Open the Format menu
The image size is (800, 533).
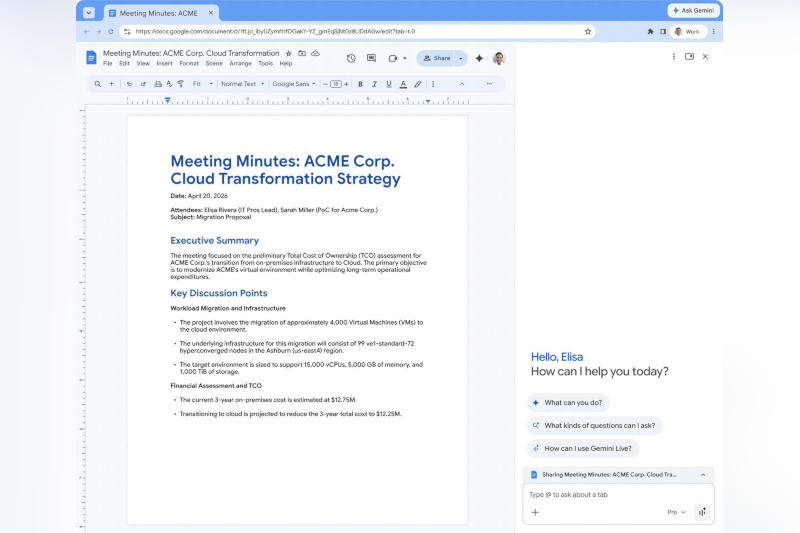[x=188, y=63]
